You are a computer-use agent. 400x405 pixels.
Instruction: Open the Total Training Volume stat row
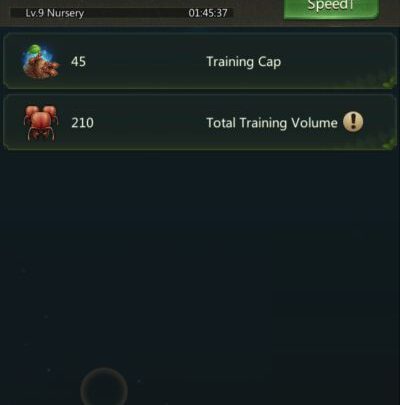coord(200,122)
